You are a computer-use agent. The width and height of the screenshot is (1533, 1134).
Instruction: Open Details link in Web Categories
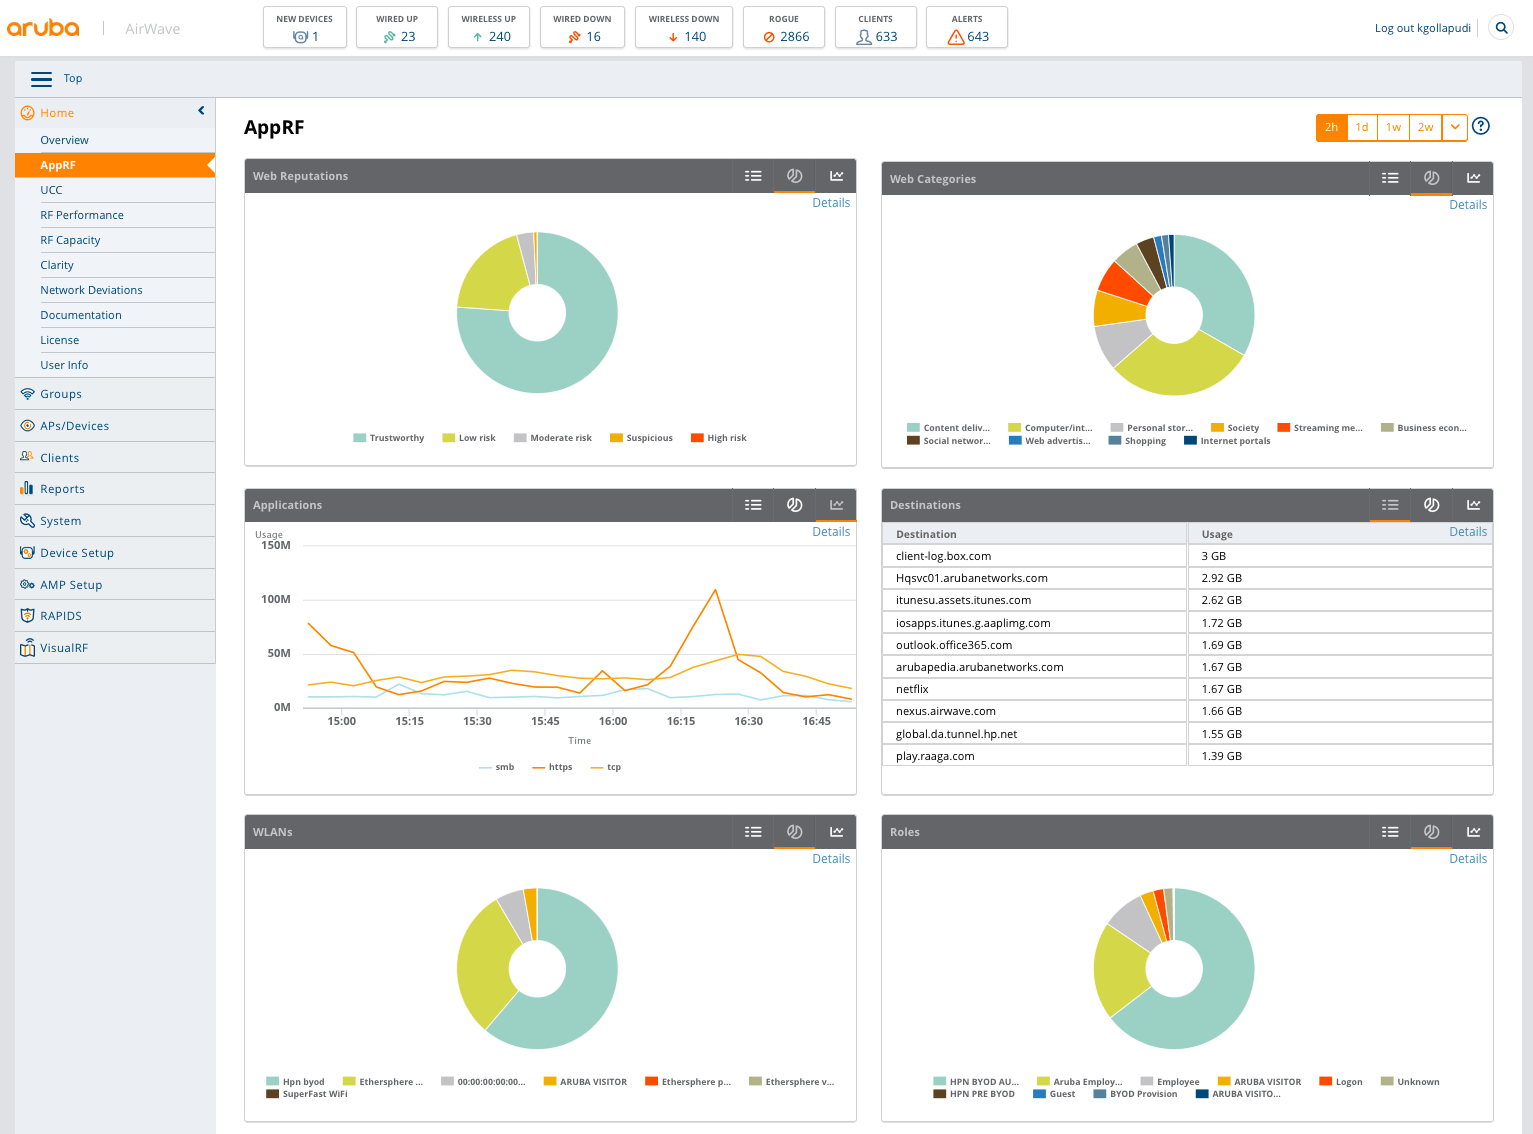coord(1467,205)
